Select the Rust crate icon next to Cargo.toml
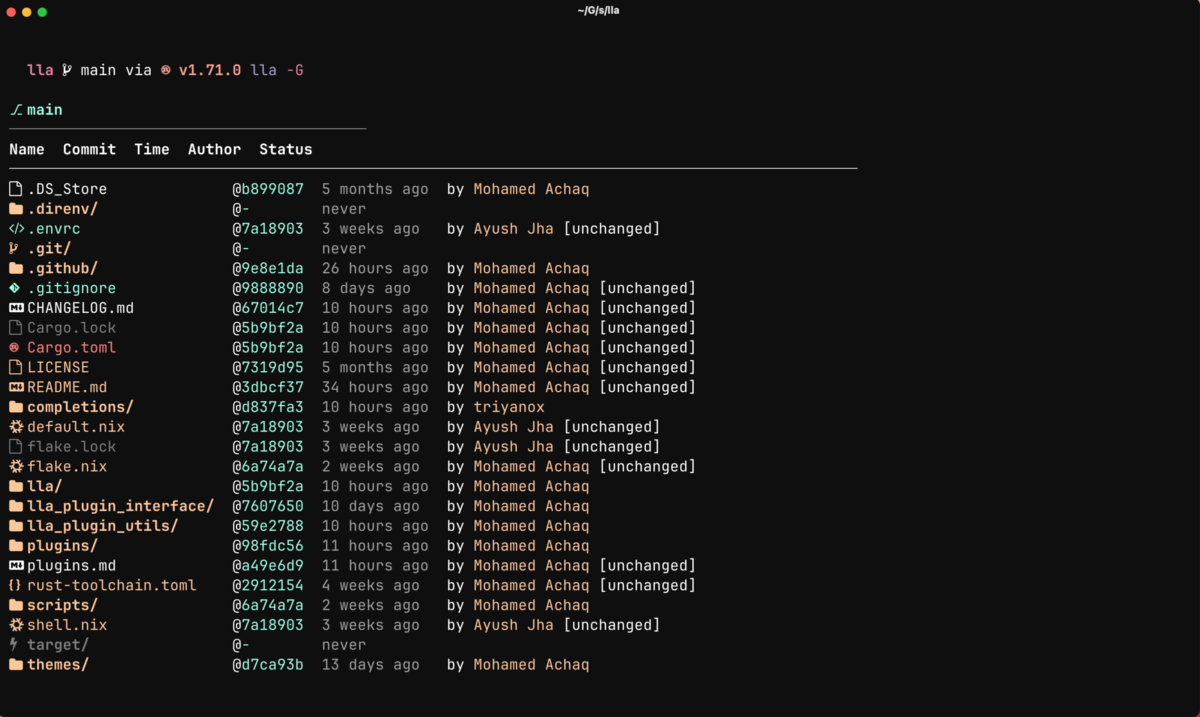The image size is (1200, 717). click(14, 347)
